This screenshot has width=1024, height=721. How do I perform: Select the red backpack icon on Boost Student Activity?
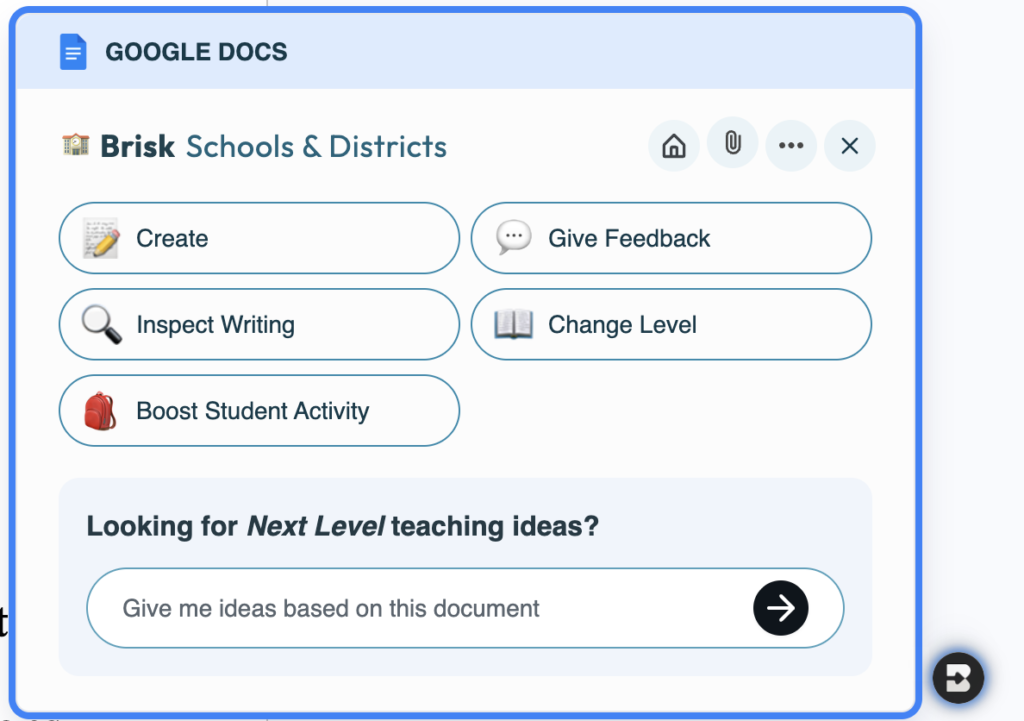point(98,410)
